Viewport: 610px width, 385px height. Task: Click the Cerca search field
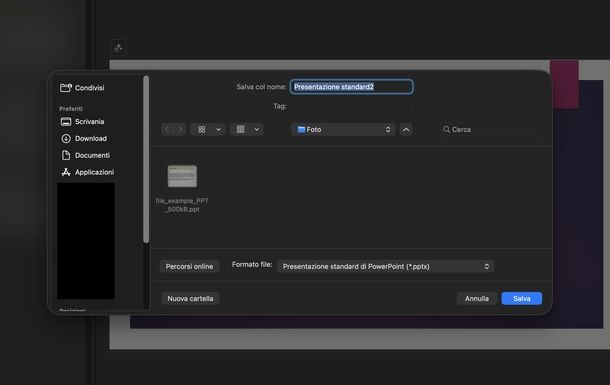[491, 130]
